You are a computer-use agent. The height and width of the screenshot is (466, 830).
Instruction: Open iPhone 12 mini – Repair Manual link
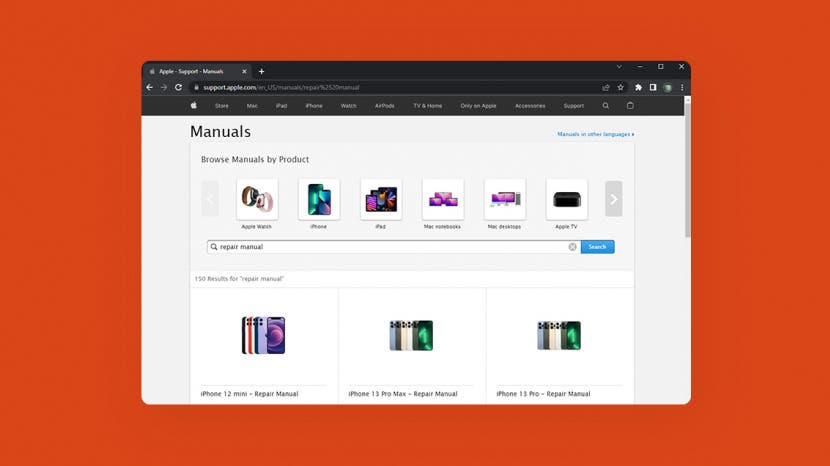tap(249, 394)
